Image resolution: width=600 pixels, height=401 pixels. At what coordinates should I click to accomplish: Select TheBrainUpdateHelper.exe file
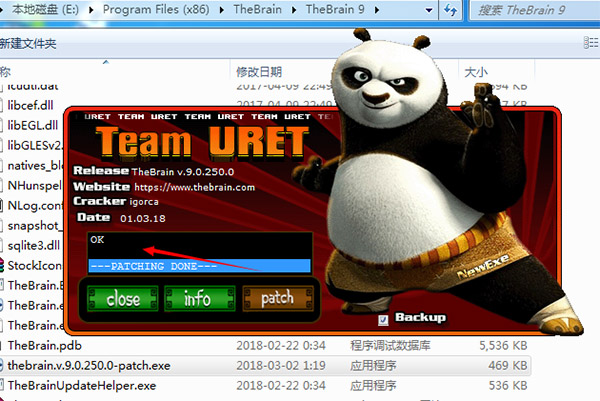[82, 385]
